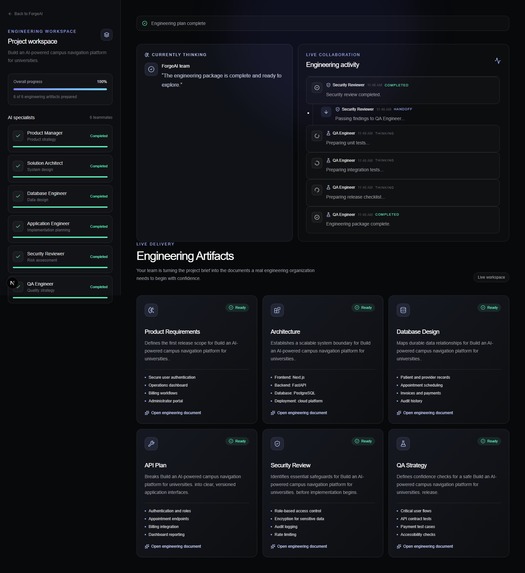The height and width of the screenshot is (573, 525).
Task: Click the Security Review shield icon
Action: tap(277, 444)
